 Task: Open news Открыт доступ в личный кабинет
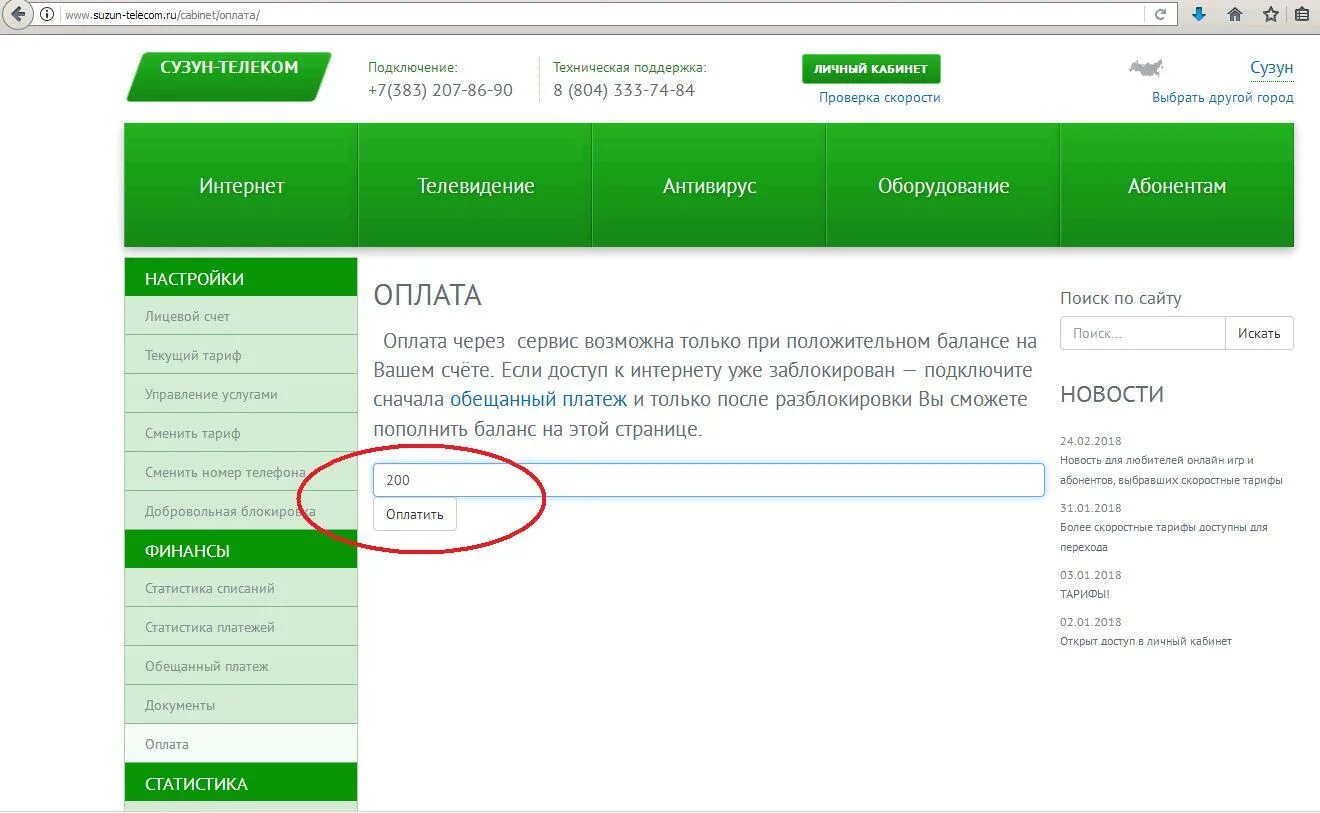pos(1146,641)
